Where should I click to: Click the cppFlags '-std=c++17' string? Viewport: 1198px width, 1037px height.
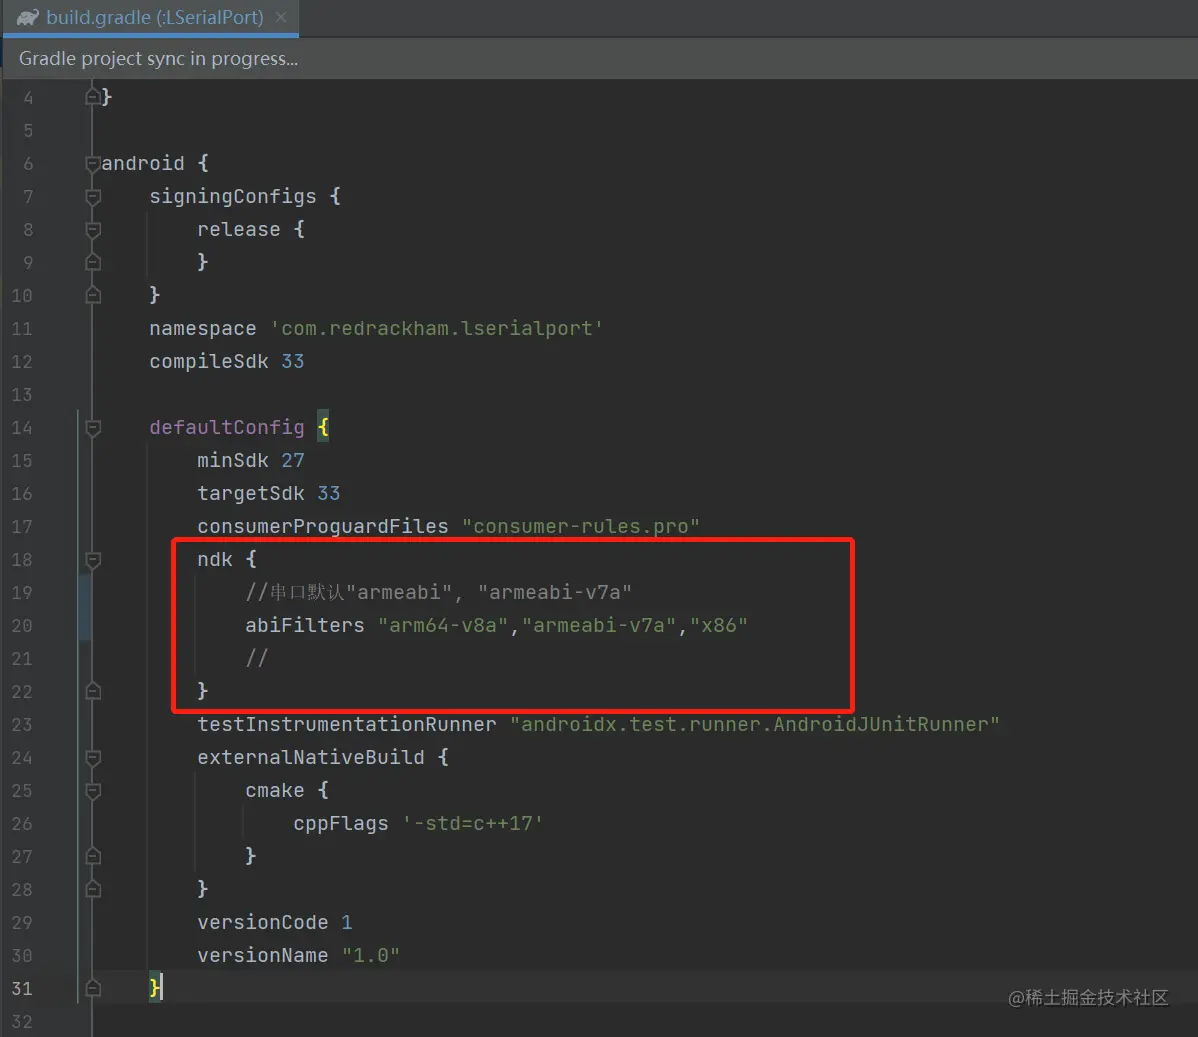[475, 823]
